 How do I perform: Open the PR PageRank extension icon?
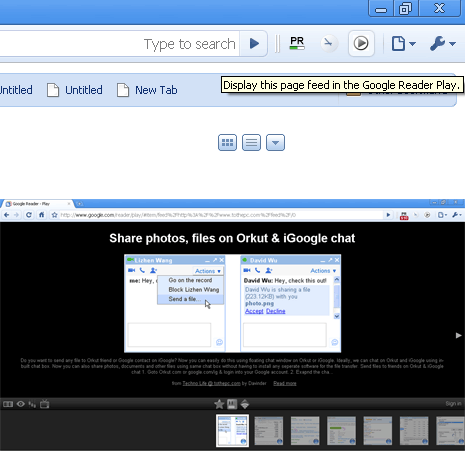[297, 43]
